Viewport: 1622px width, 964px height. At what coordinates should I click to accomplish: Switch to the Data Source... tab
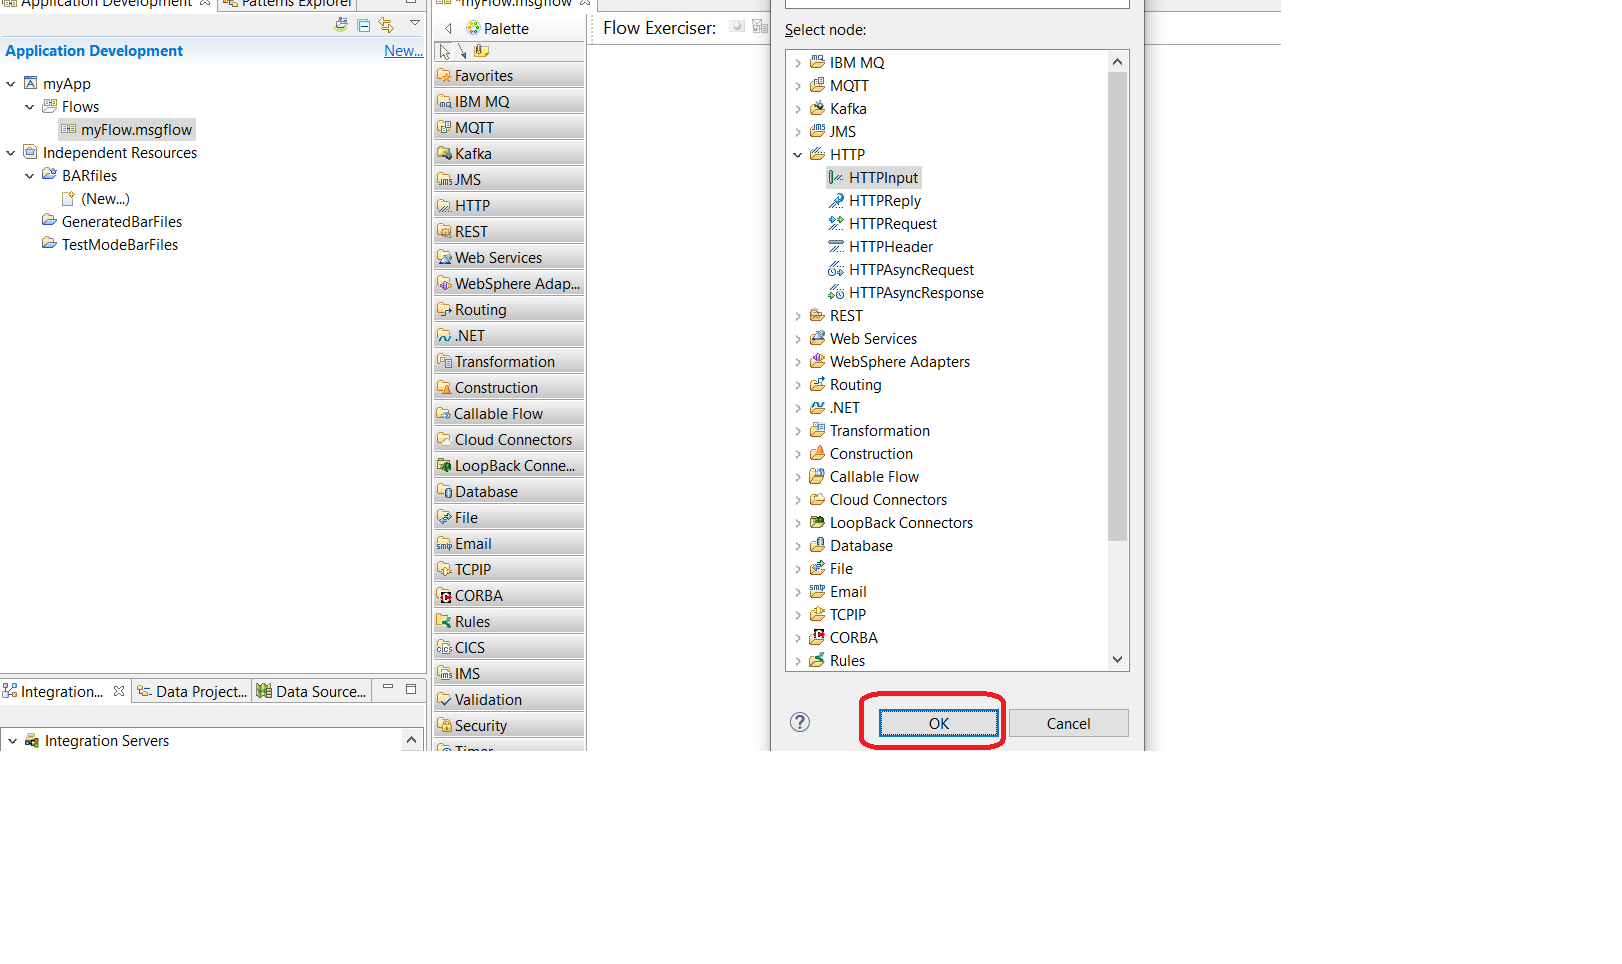tap(311, 691)
